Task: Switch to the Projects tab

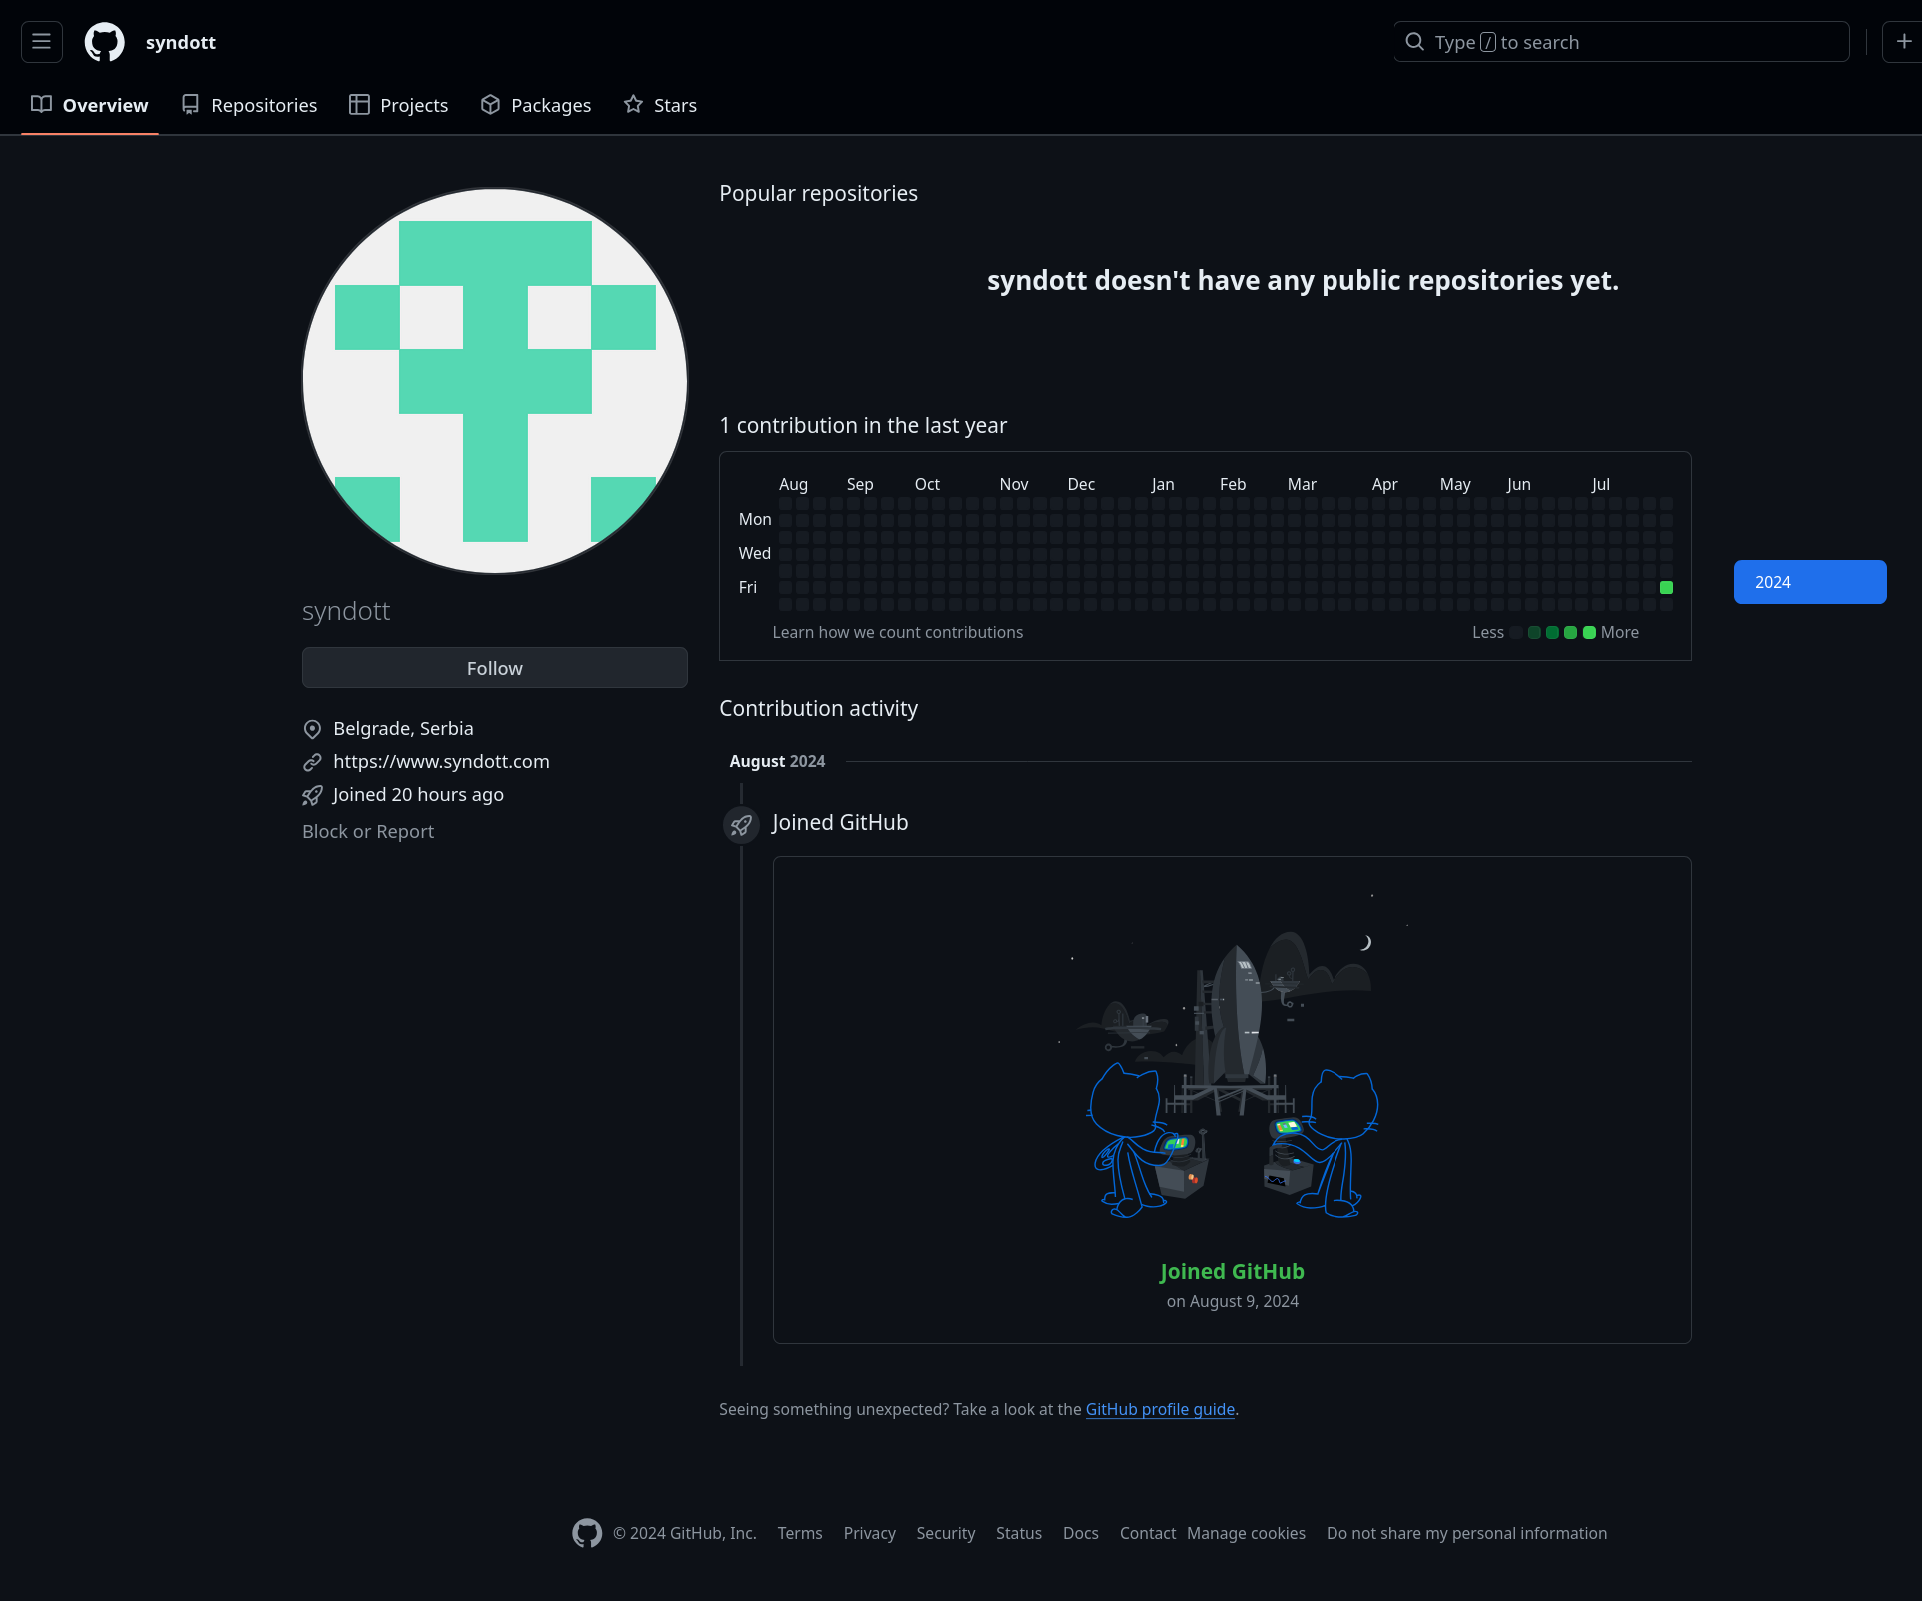Action: pos(399,105)
